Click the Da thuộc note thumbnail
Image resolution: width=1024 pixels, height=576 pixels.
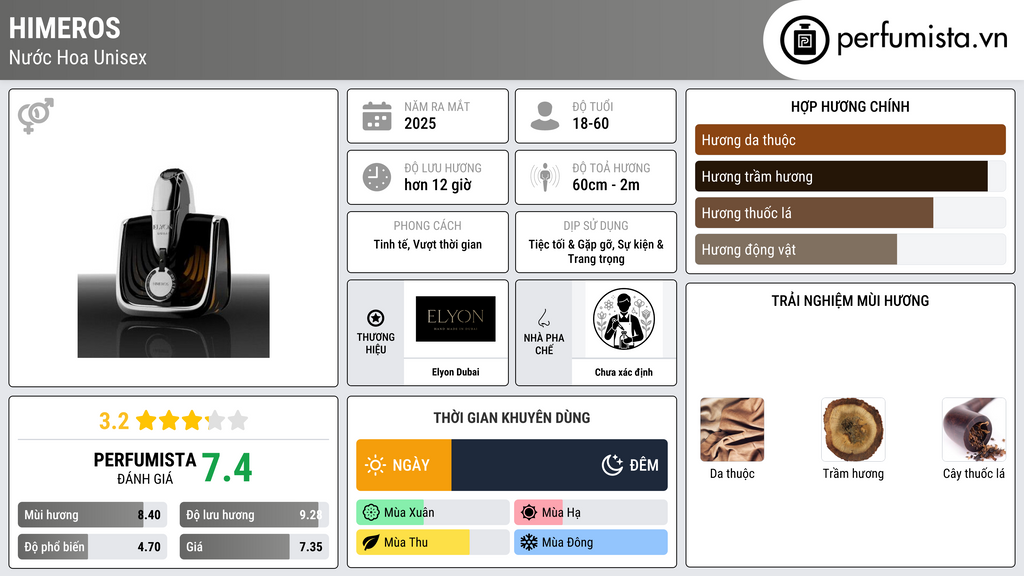(x=732, y=430)
